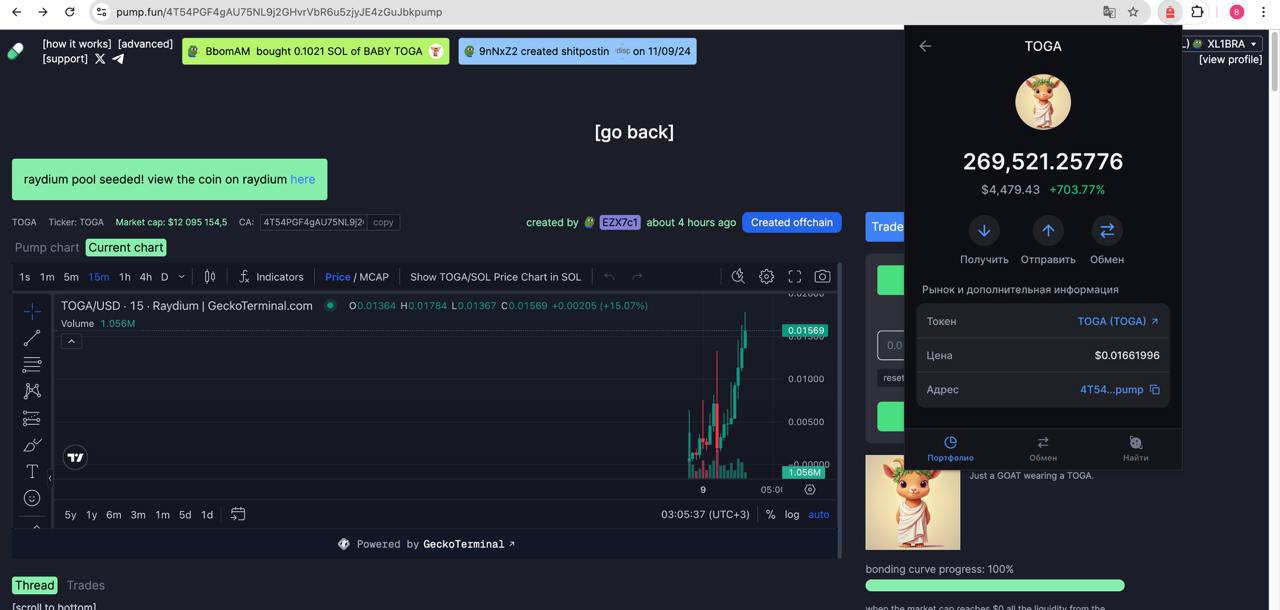Expand the timeframe dropdown arrow
The image size is (1280, 610).
(181, 277)
